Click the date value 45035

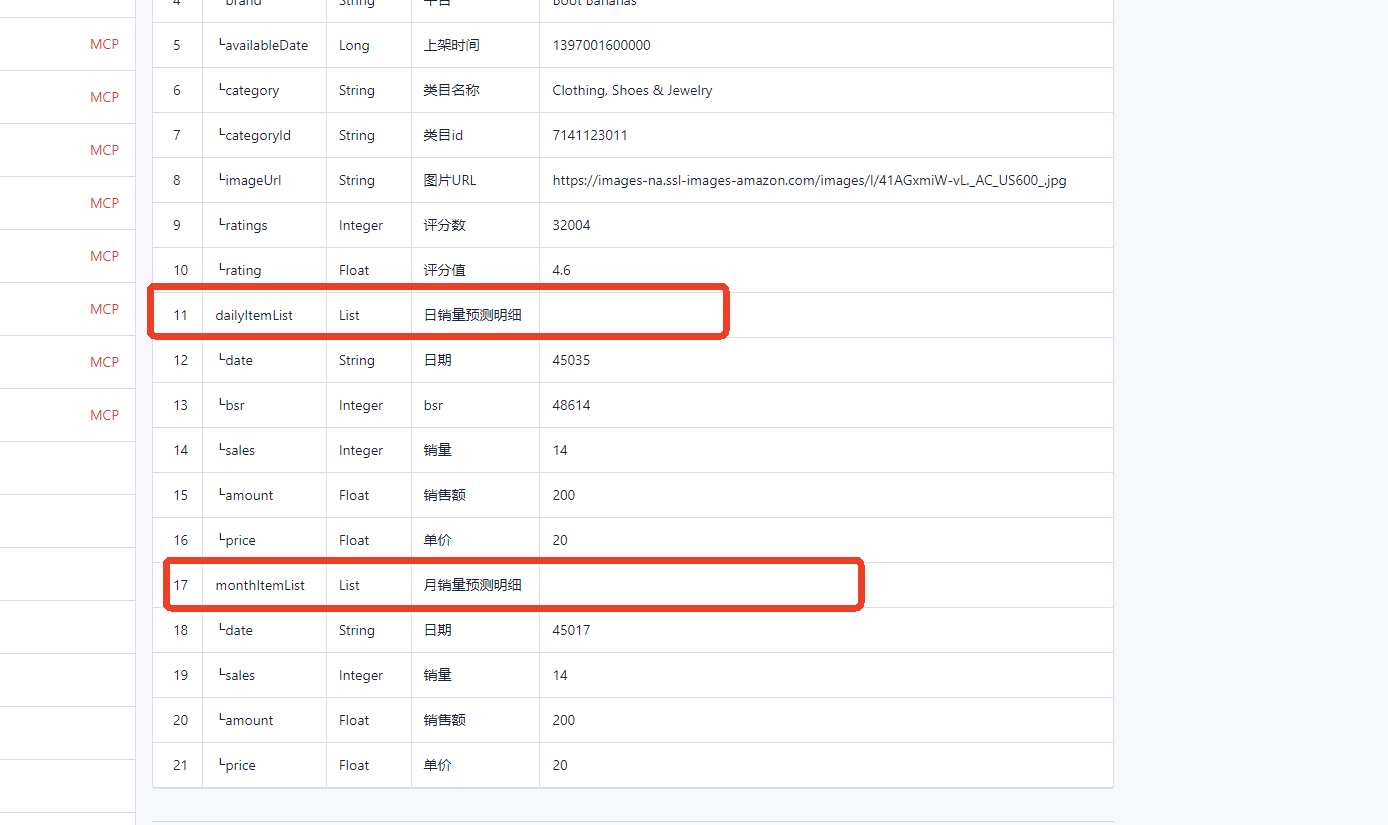[571, 360]
